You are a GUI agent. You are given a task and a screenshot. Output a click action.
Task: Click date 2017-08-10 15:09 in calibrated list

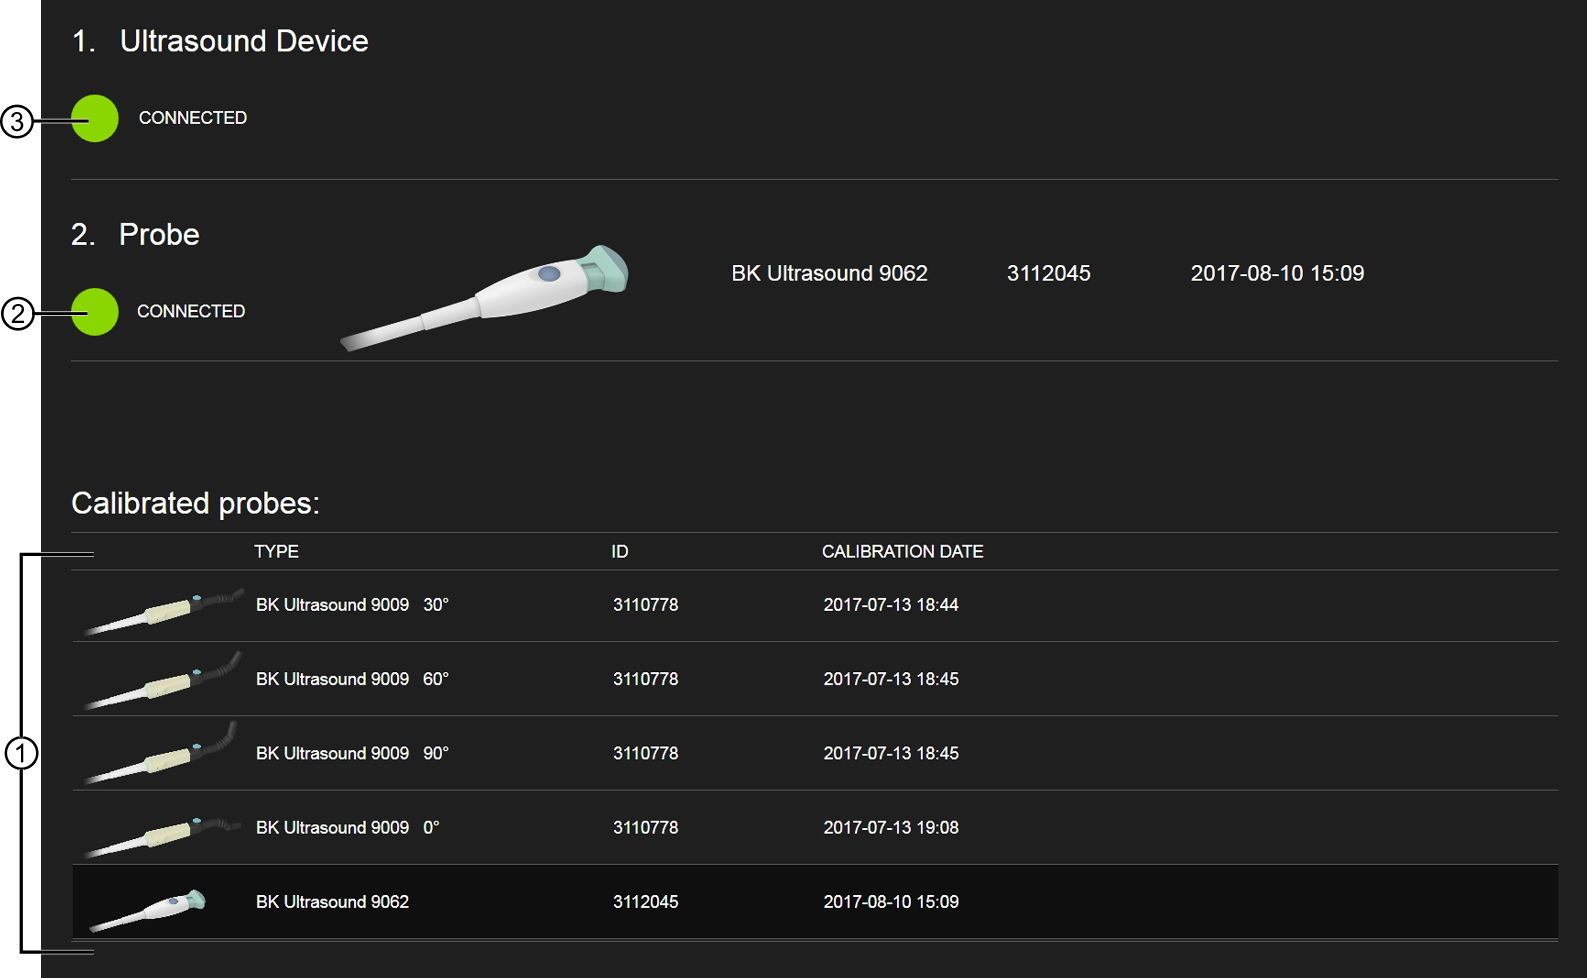(x=891, y=902)
